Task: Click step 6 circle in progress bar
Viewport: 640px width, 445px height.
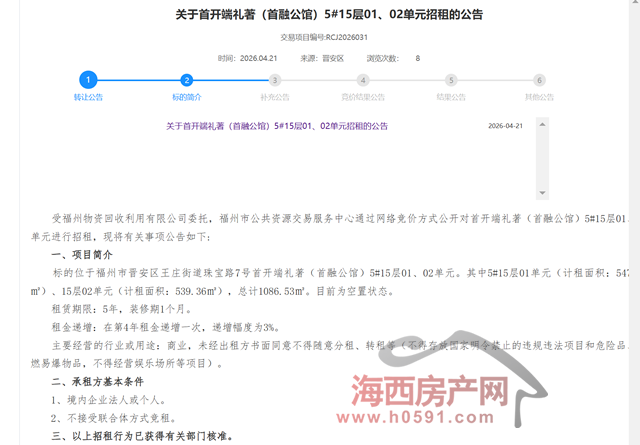Action: click(x=540, y=80)
